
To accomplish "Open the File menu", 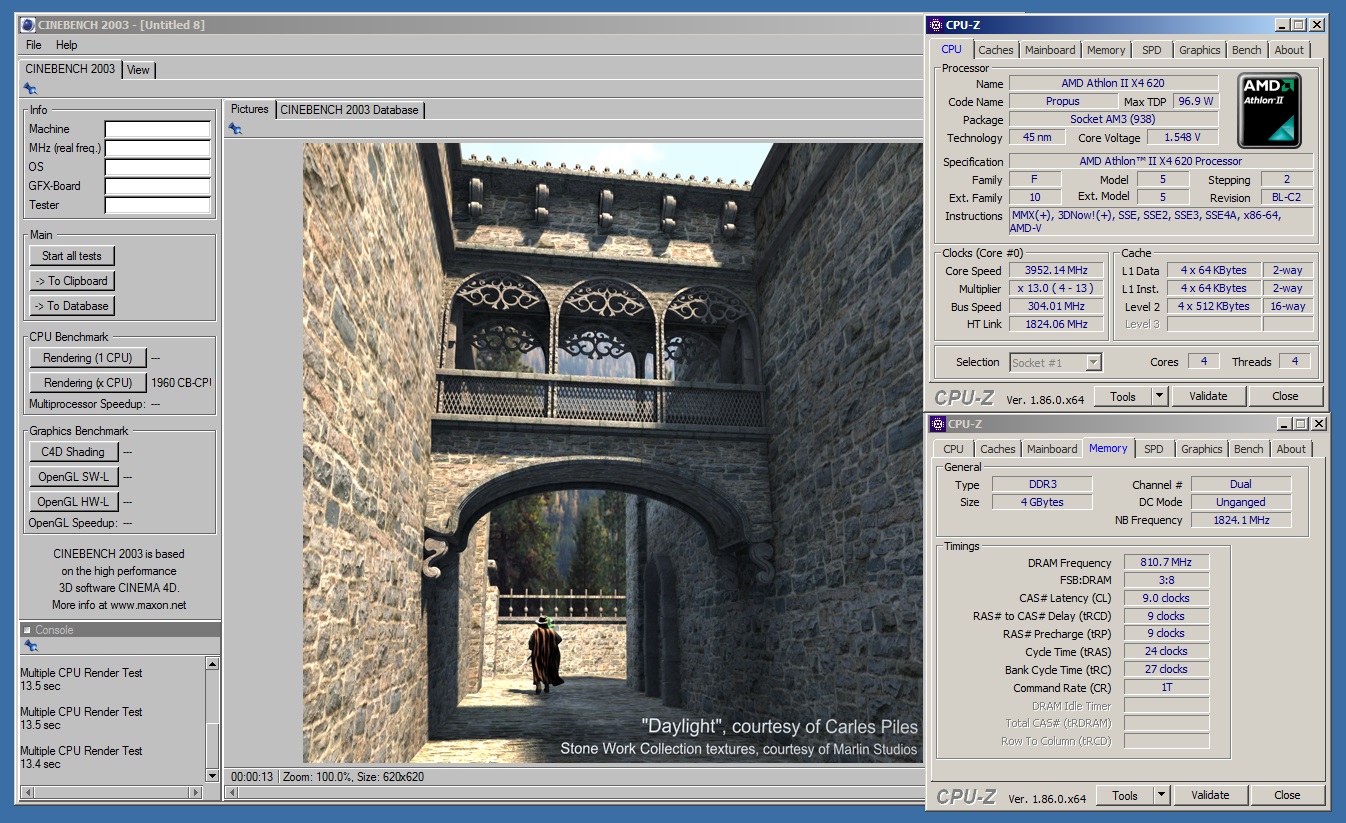I will tap(34, 45).
